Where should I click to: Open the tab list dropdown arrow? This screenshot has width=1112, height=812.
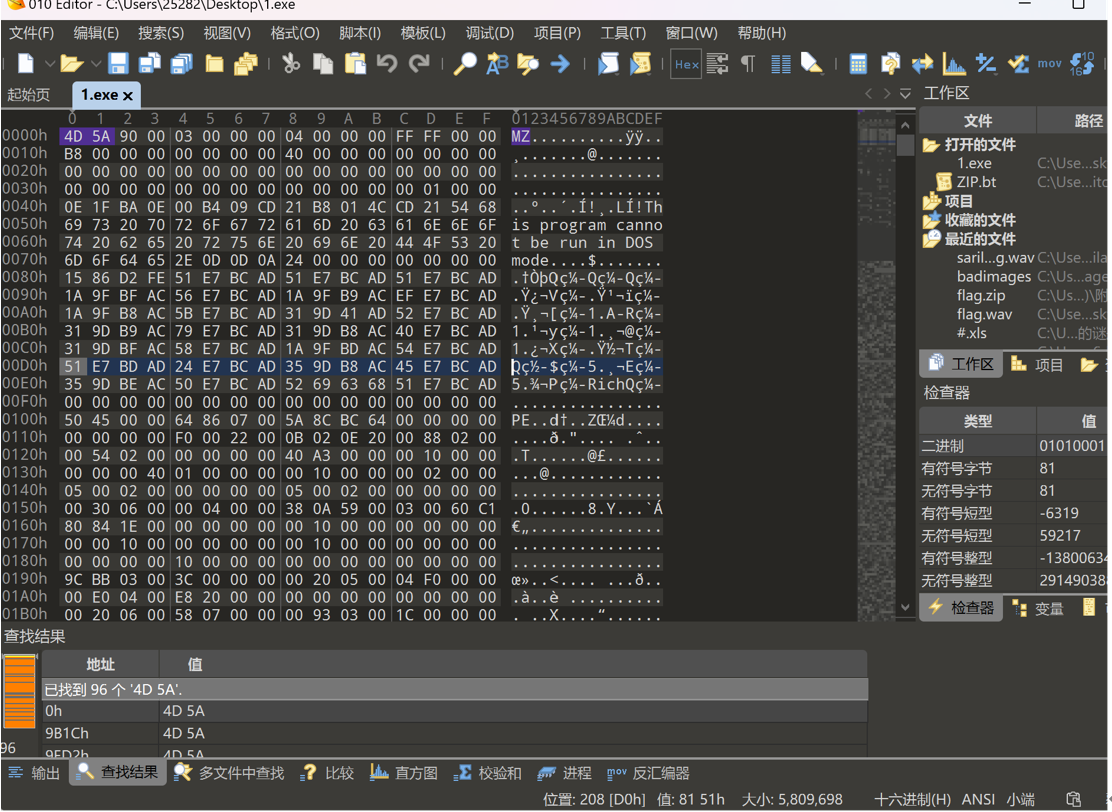pos(905,94)
